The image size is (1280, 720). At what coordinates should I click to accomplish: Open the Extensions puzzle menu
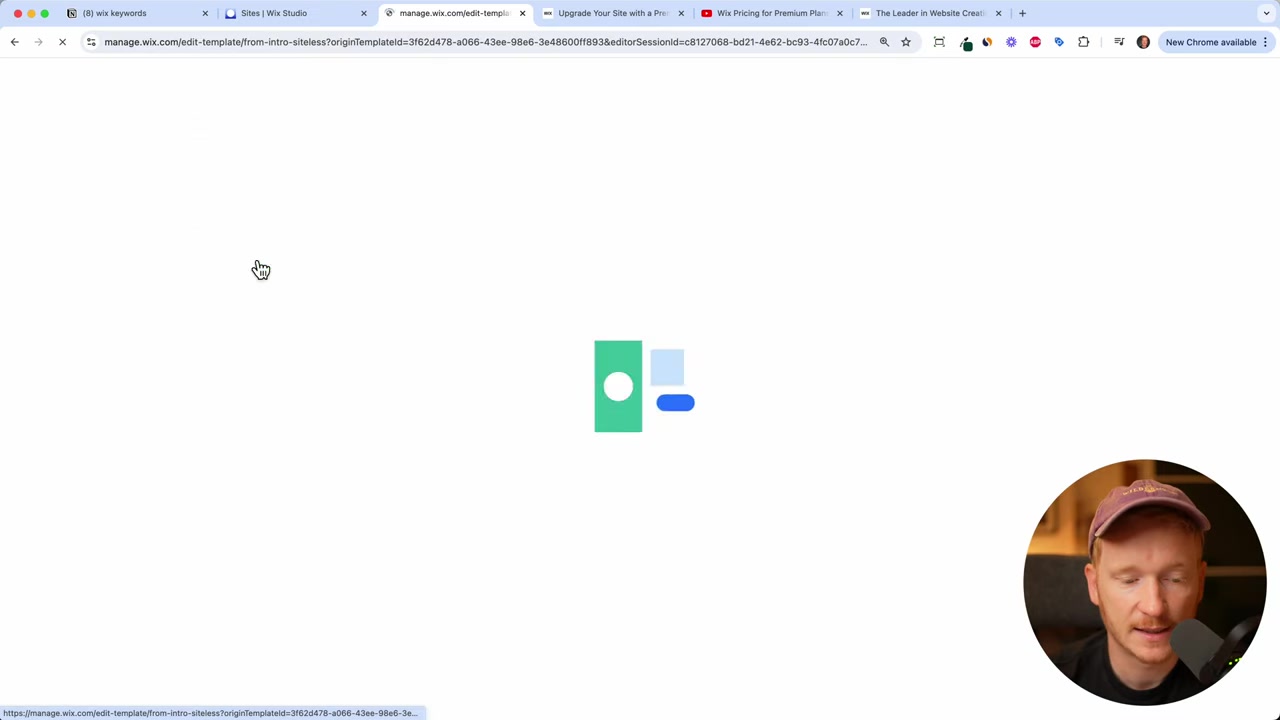pos(1083,42)
